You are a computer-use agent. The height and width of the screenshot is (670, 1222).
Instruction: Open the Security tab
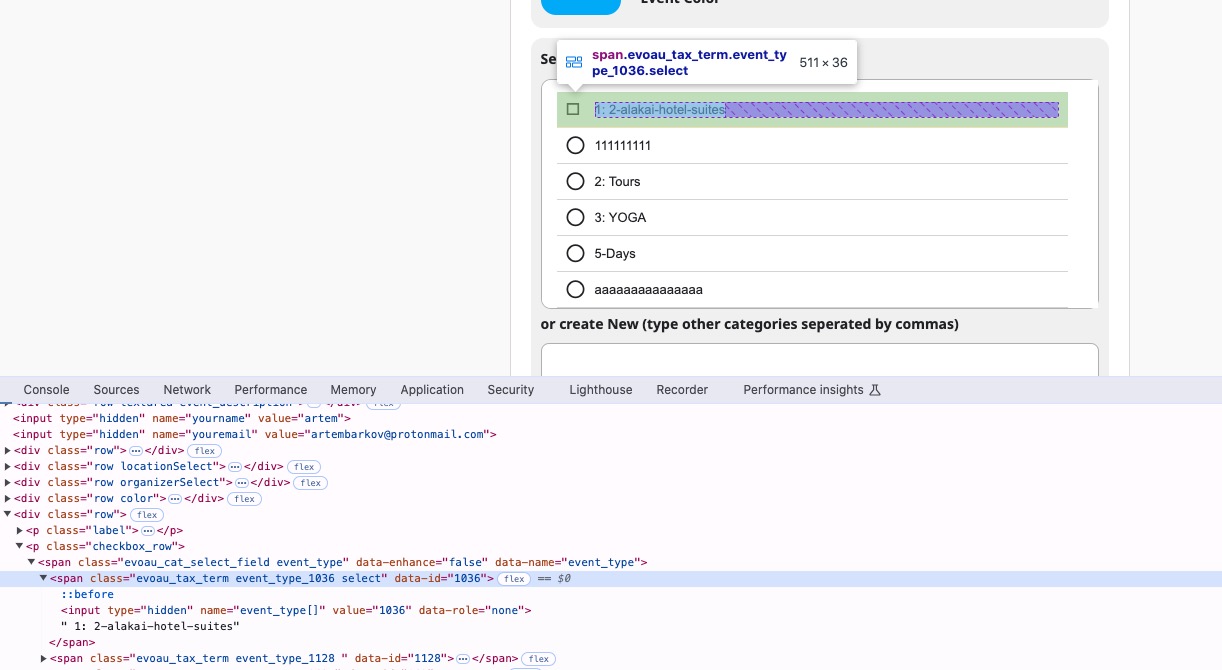click(511, 390)
